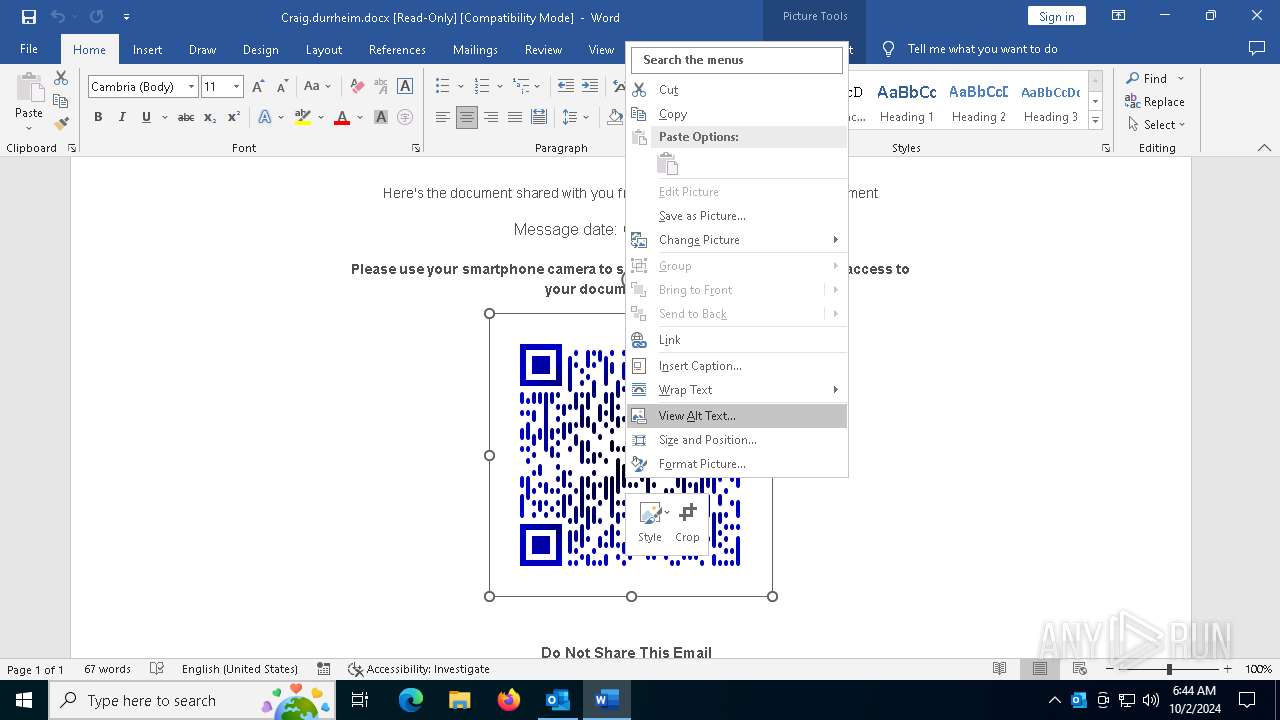Toggle center alignment

click(x=467, y=117)
